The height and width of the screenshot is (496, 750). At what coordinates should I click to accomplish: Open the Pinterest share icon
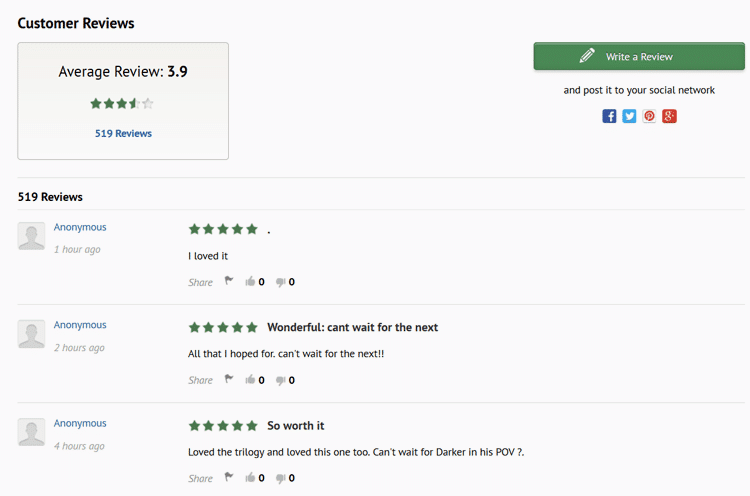pyautogui.click(x=649, y=116)
